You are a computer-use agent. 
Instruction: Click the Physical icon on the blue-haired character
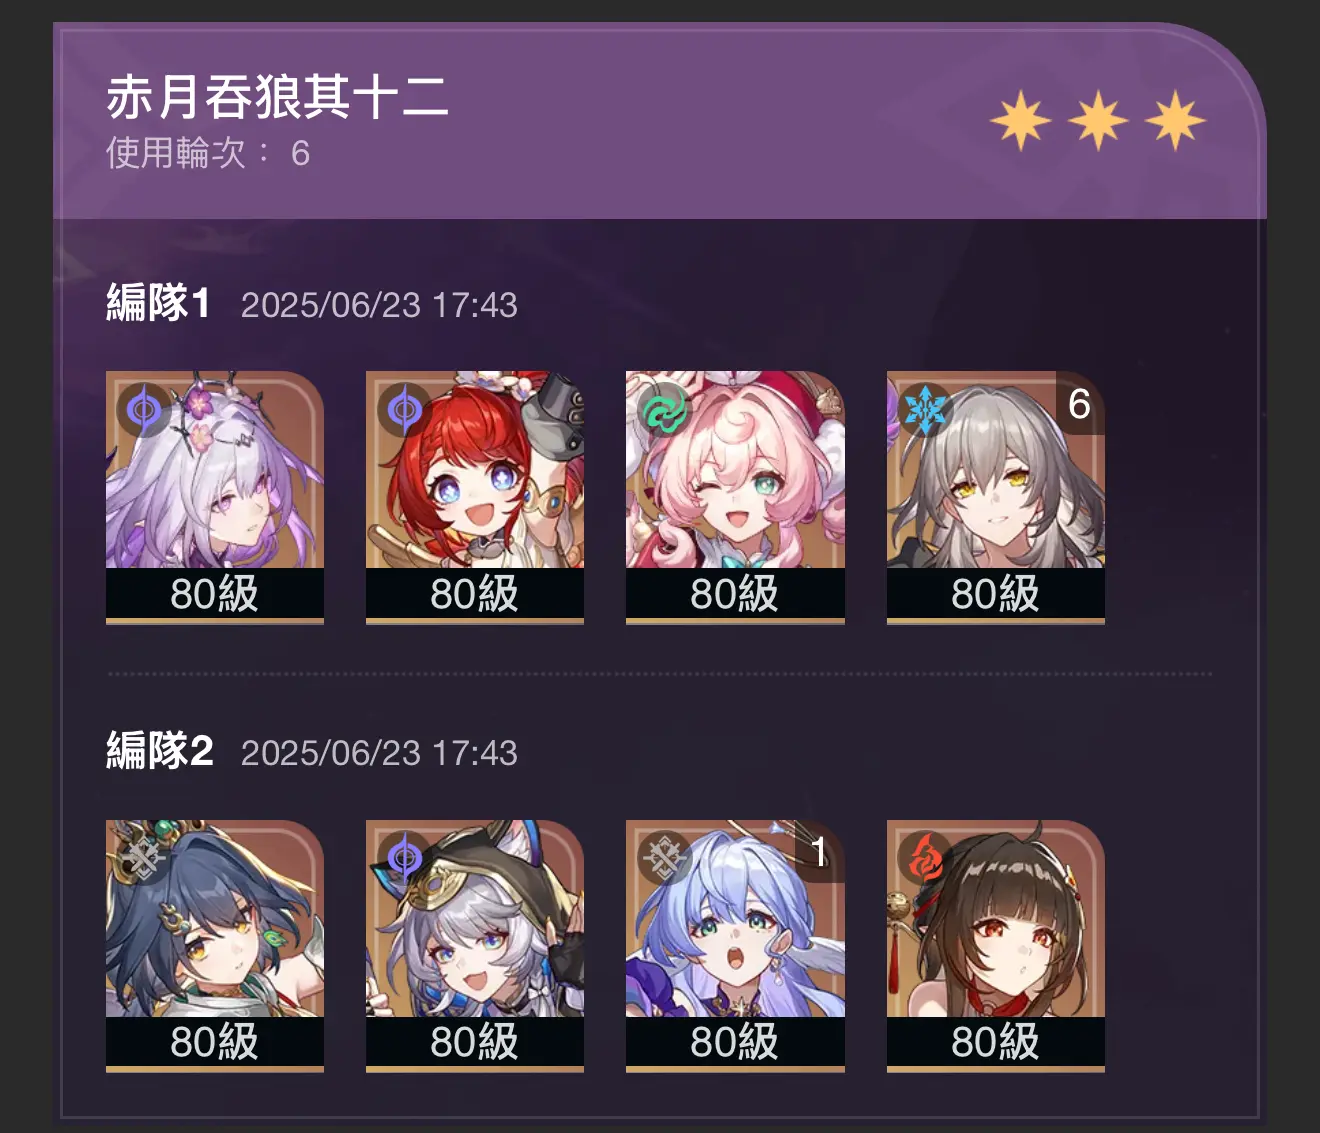[x=663, y=856]
